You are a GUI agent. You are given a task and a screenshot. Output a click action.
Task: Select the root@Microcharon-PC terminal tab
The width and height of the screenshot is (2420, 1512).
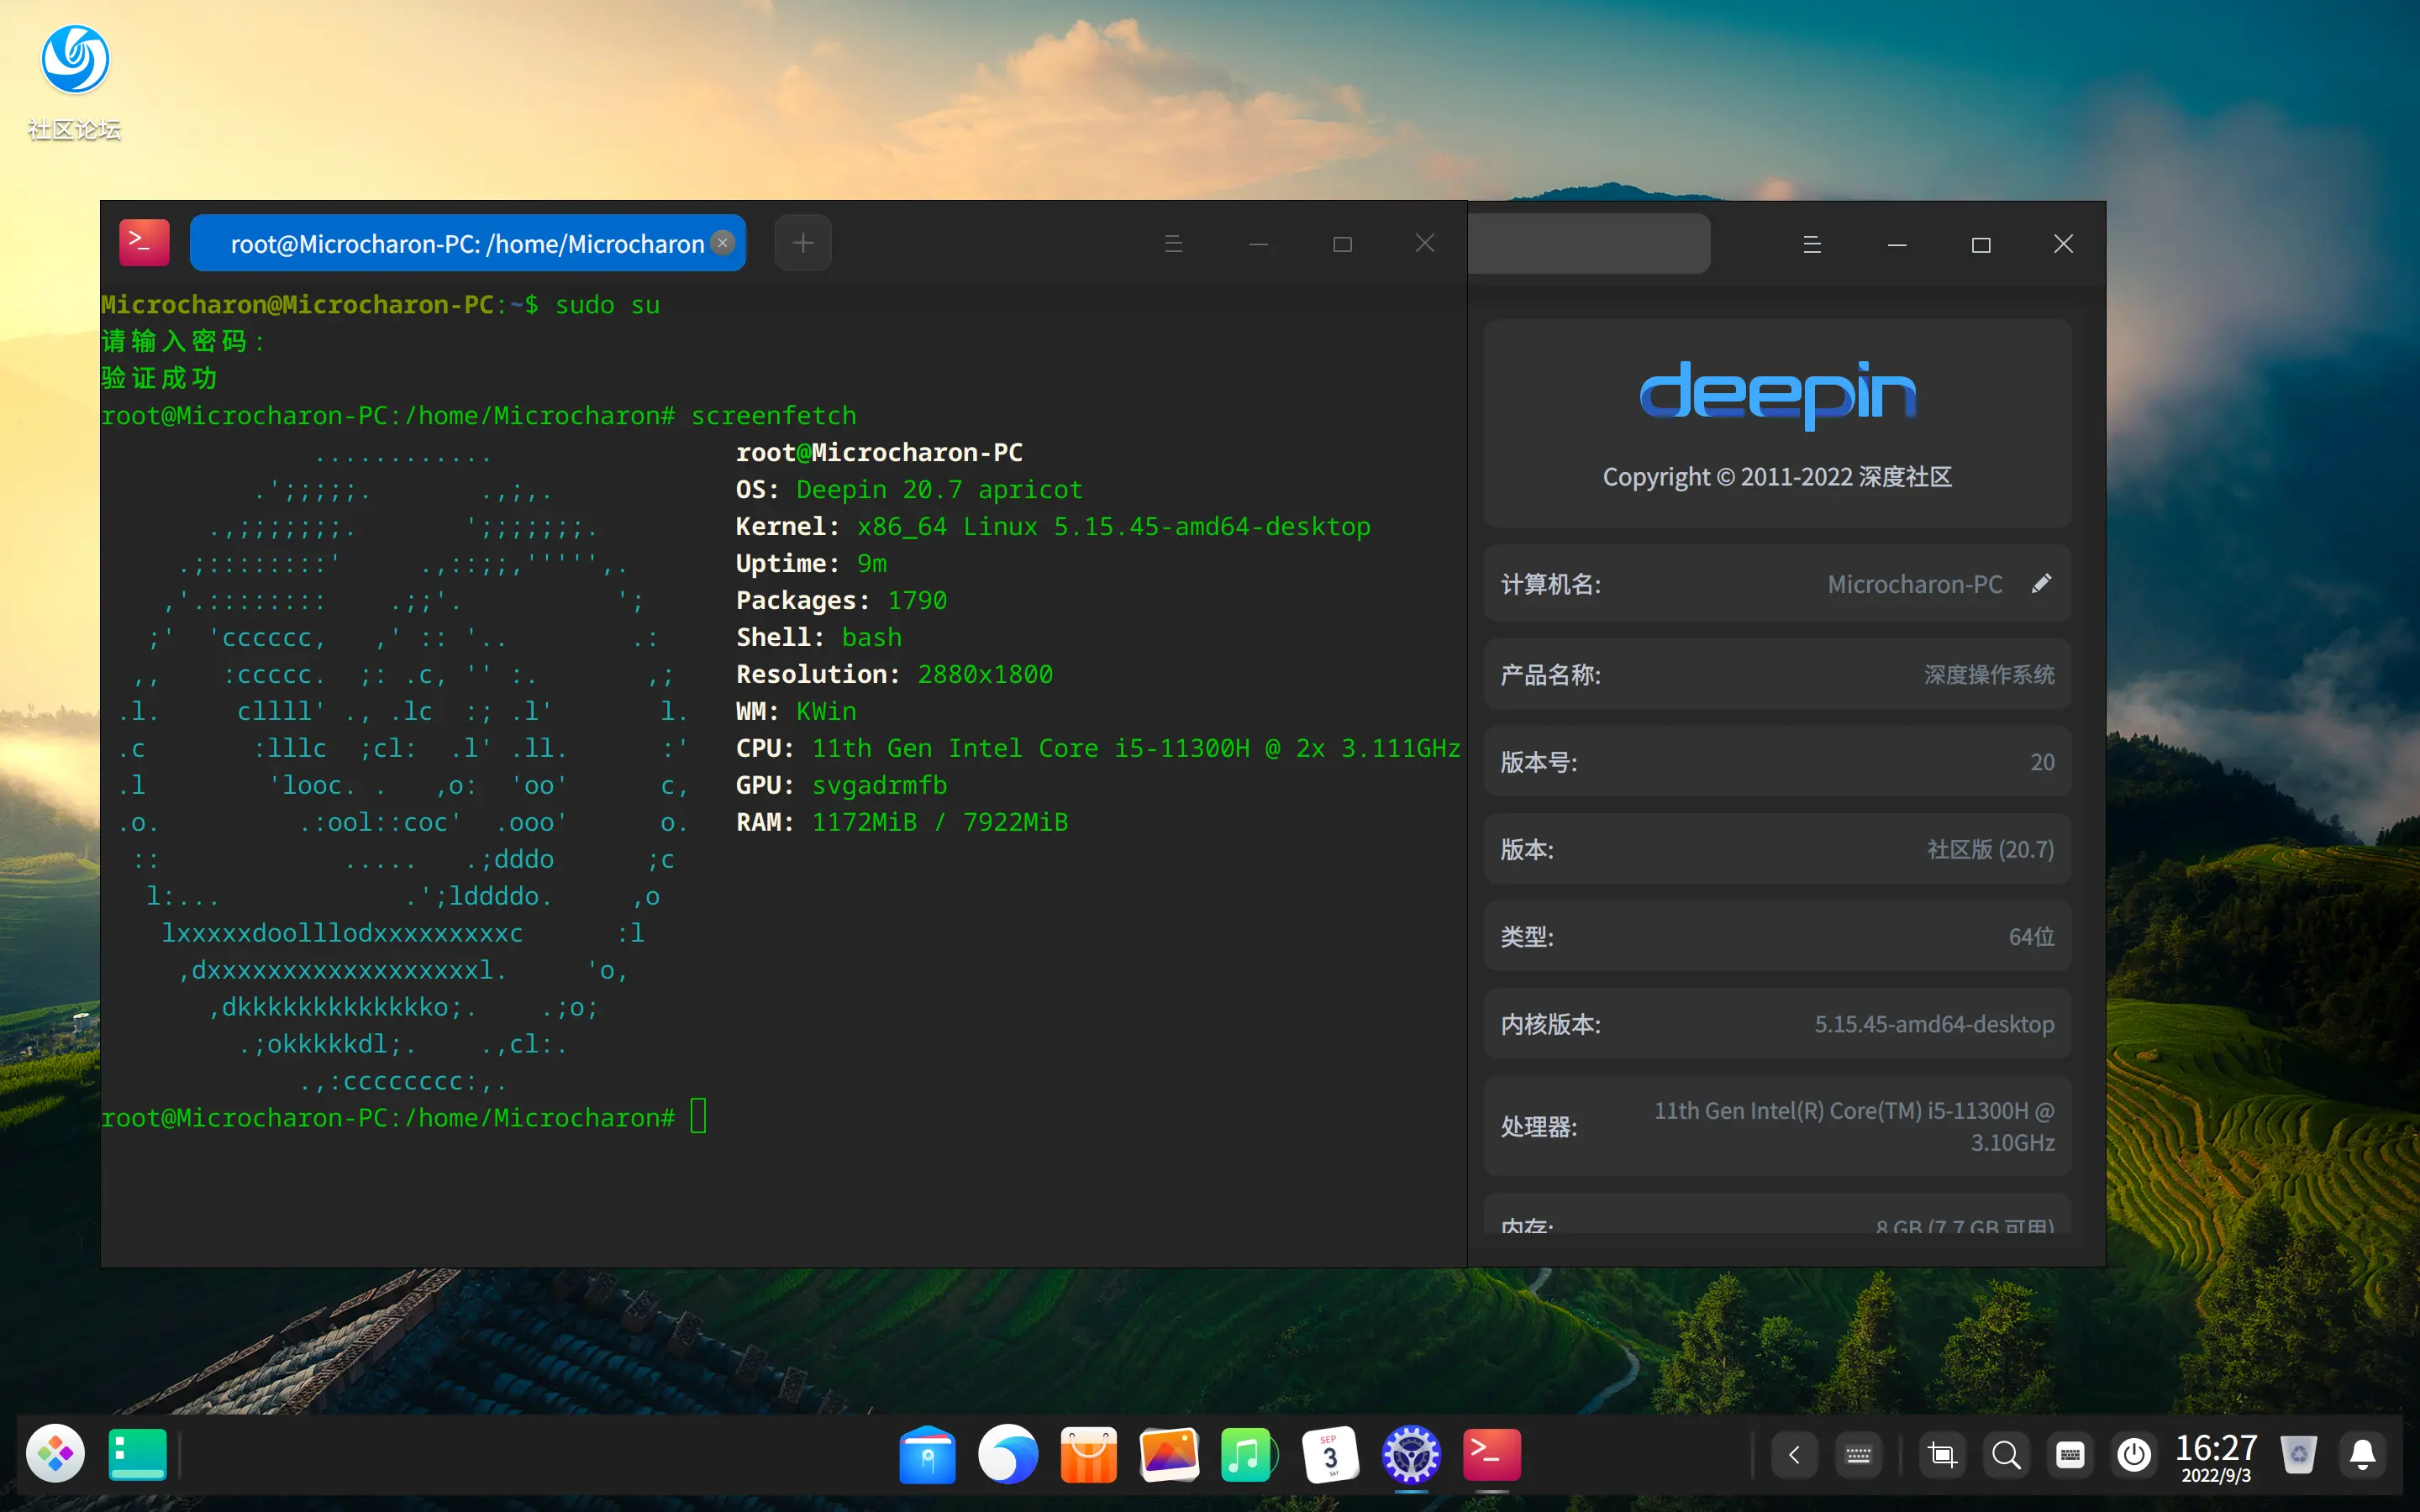[x=467, y=243]
